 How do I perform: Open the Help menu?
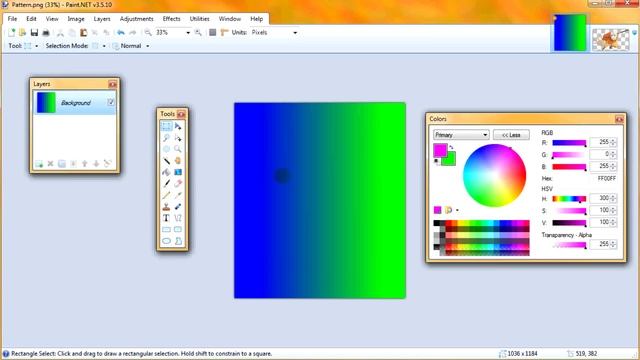point(256,19)
